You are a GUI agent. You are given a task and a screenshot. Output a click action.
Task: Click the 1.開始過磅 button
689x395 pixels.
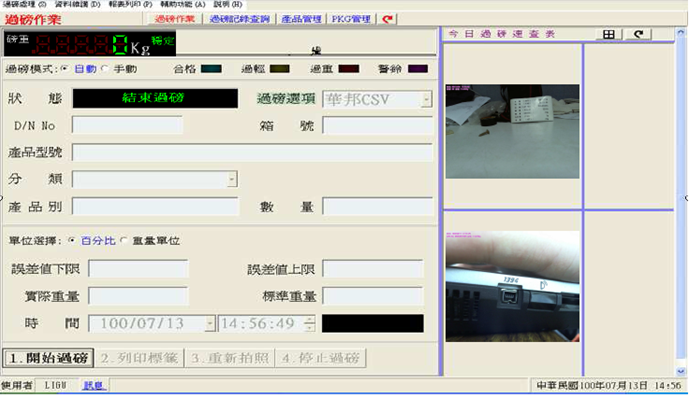tap(48, 358)
